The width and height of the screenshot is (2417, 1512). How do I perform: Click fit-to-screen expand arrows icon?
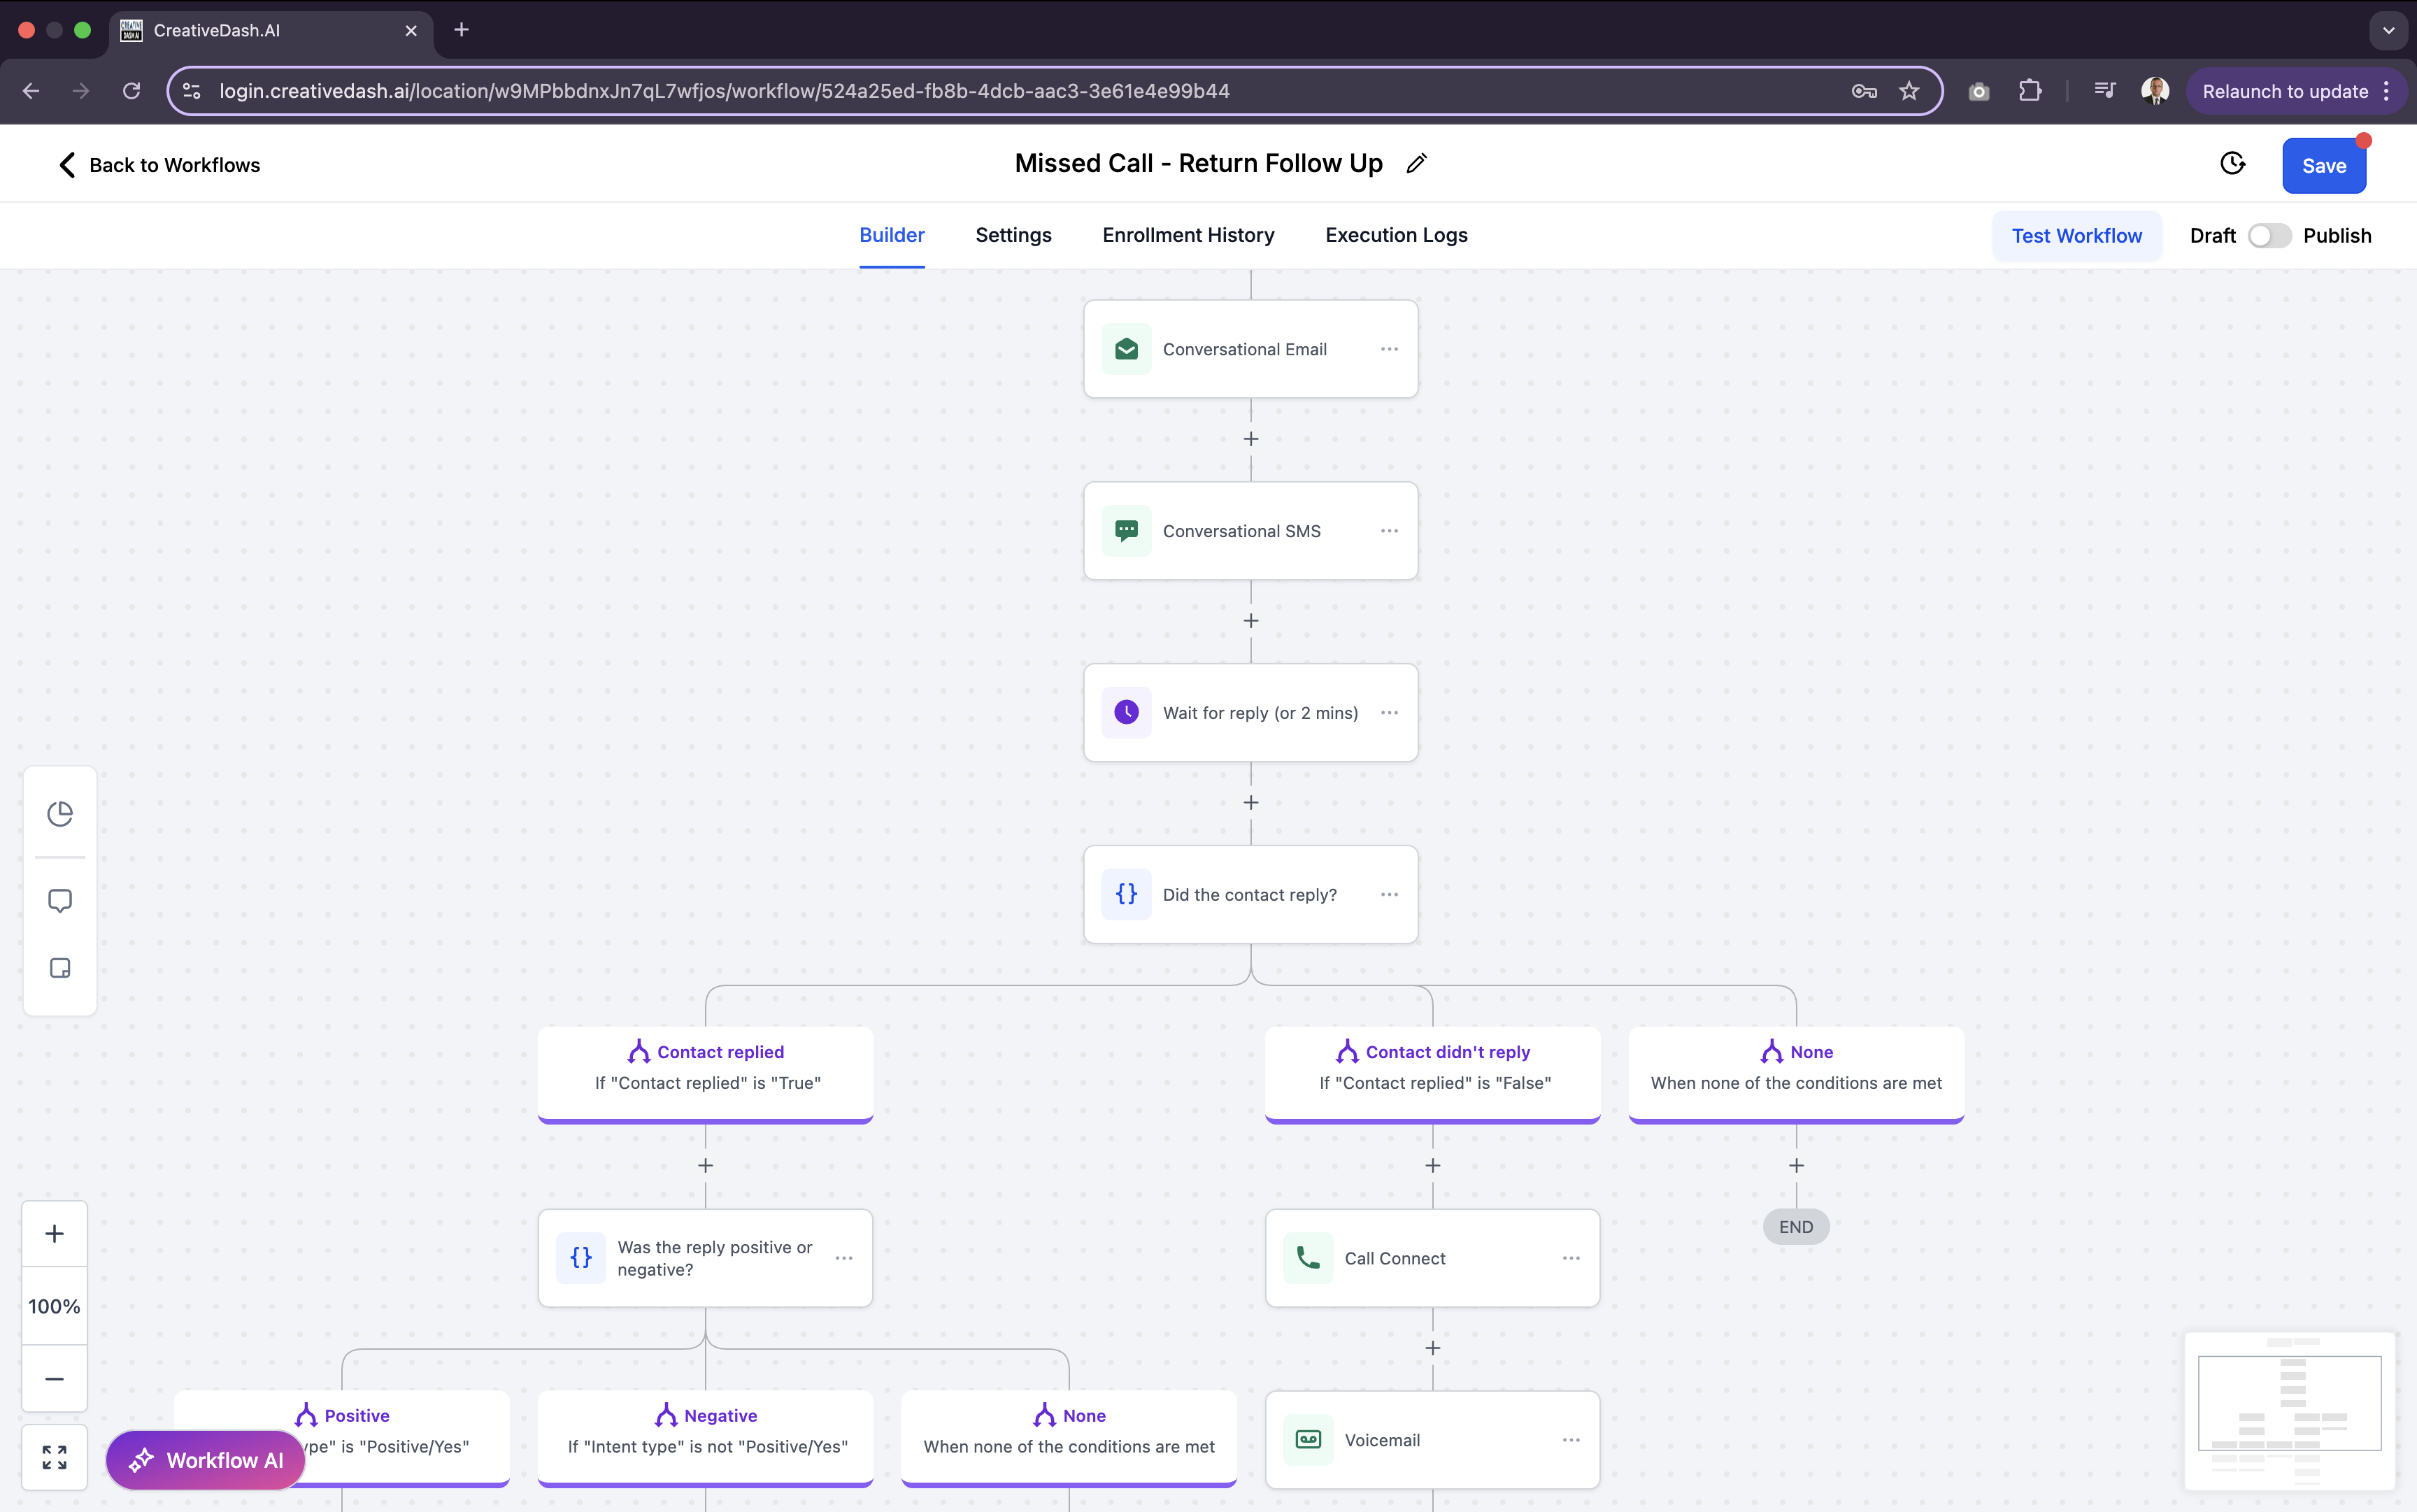click(x=55, y=1457)
